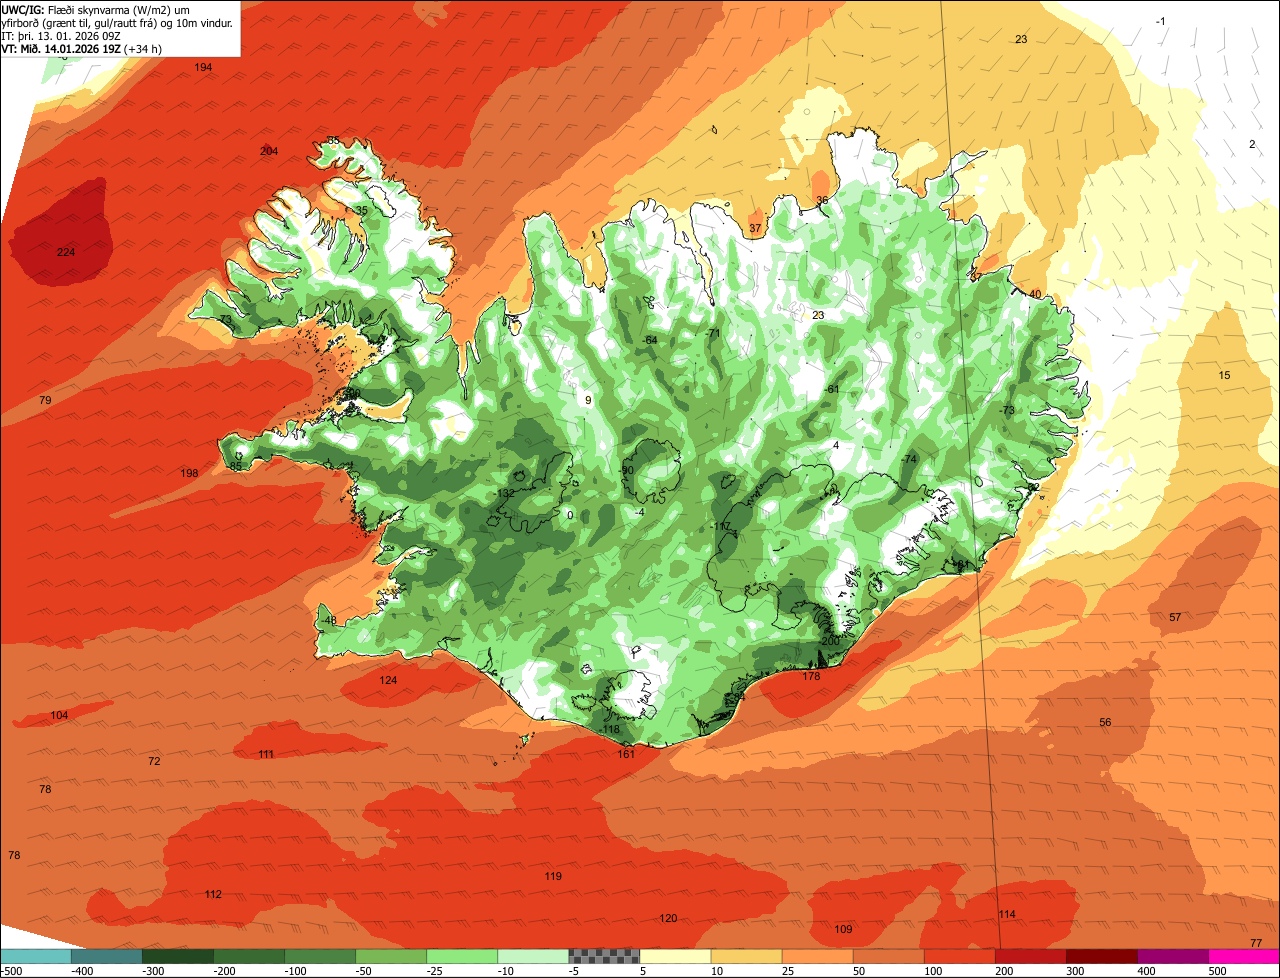This screenshot has height=978, width=1280.
Task: Click the 114 value on the map
Action: pos(1007,914)
